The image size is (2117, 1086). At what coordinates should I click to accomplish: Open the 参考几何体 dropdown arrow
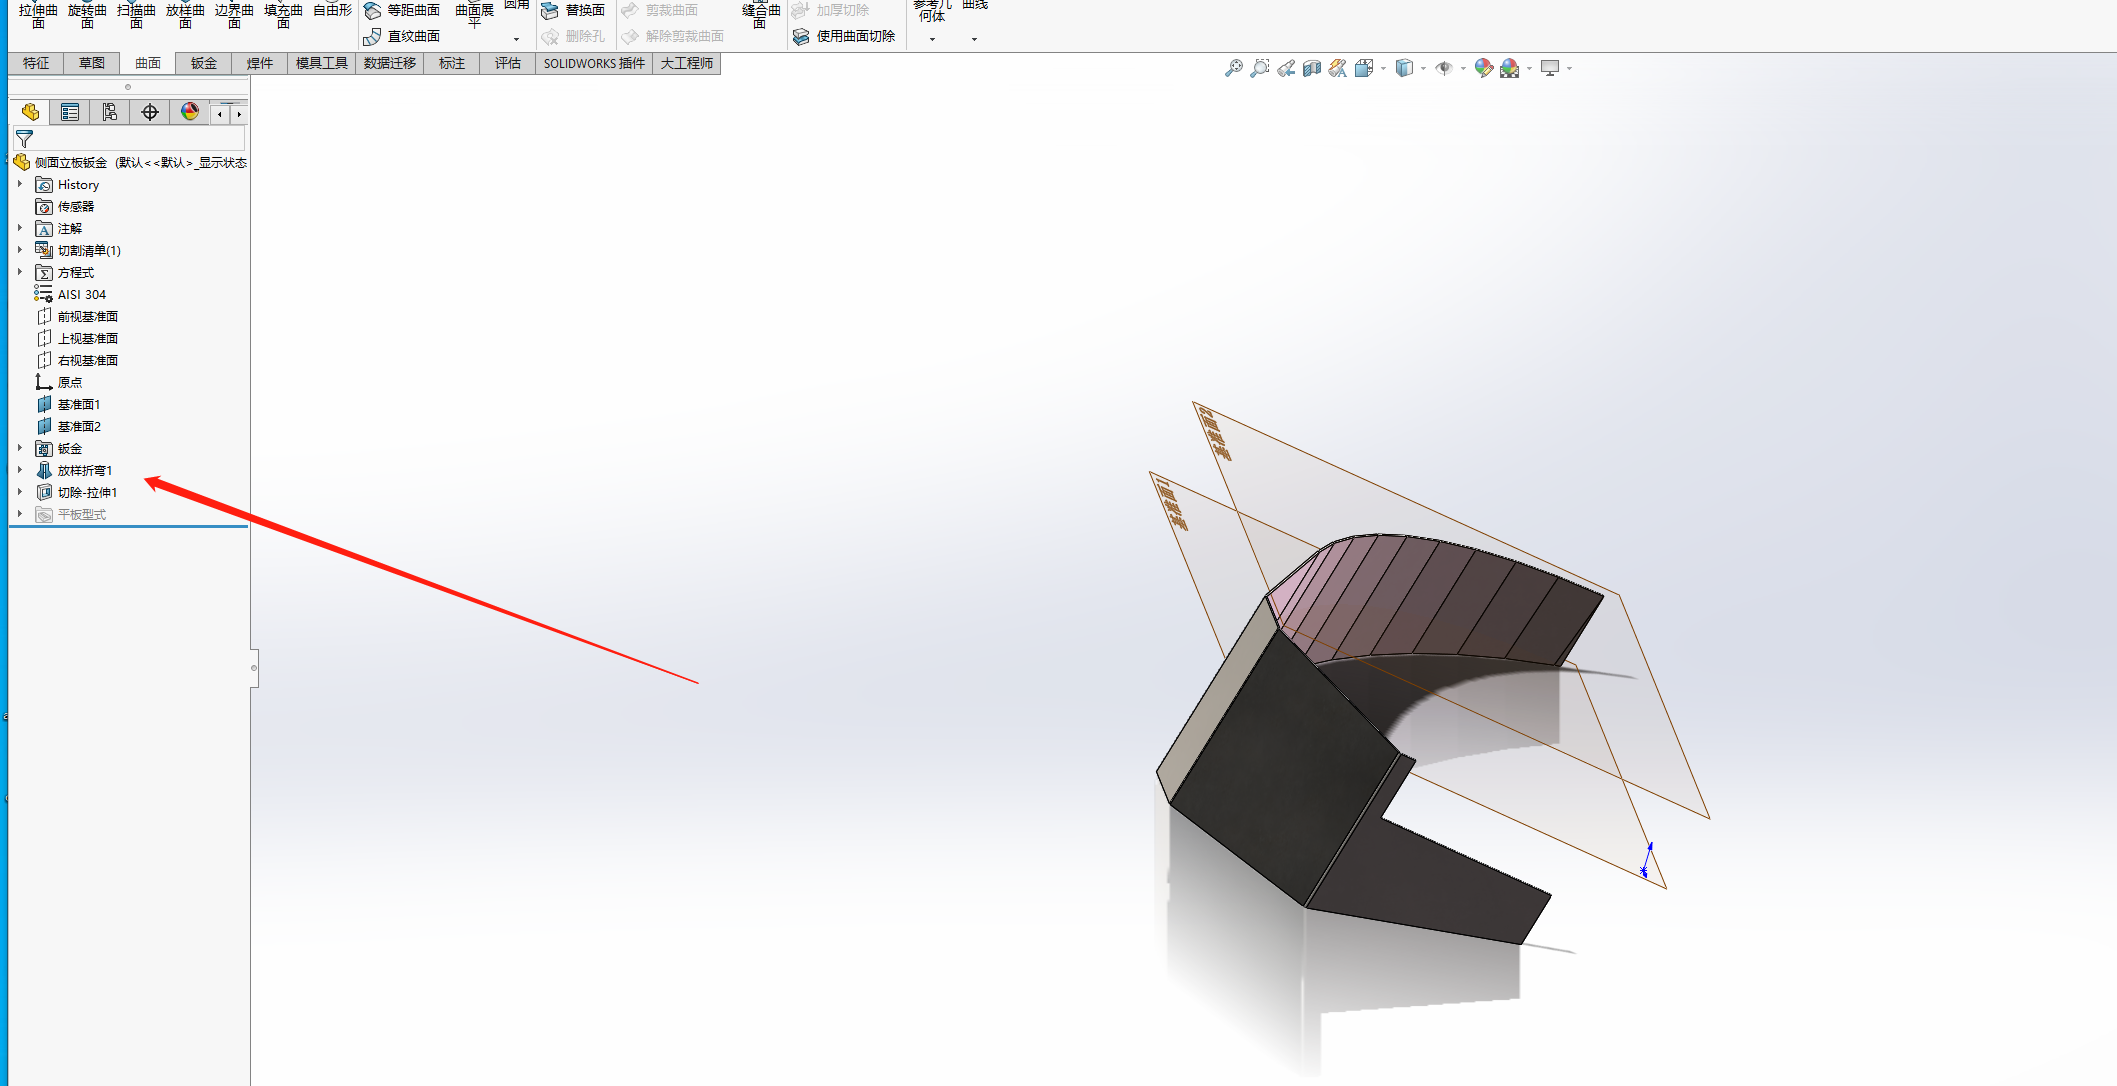(x=932, y=39)
